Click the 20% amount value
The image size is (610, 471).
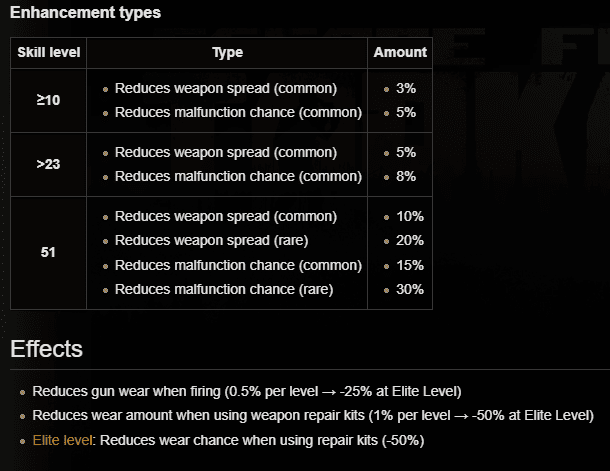tap(410, 240)
